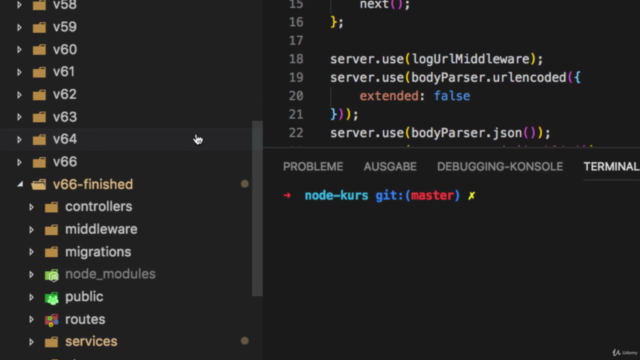The width and height of the screenshot is (640, 360).
Task: Select the services folder name
Action: point(91,341)
